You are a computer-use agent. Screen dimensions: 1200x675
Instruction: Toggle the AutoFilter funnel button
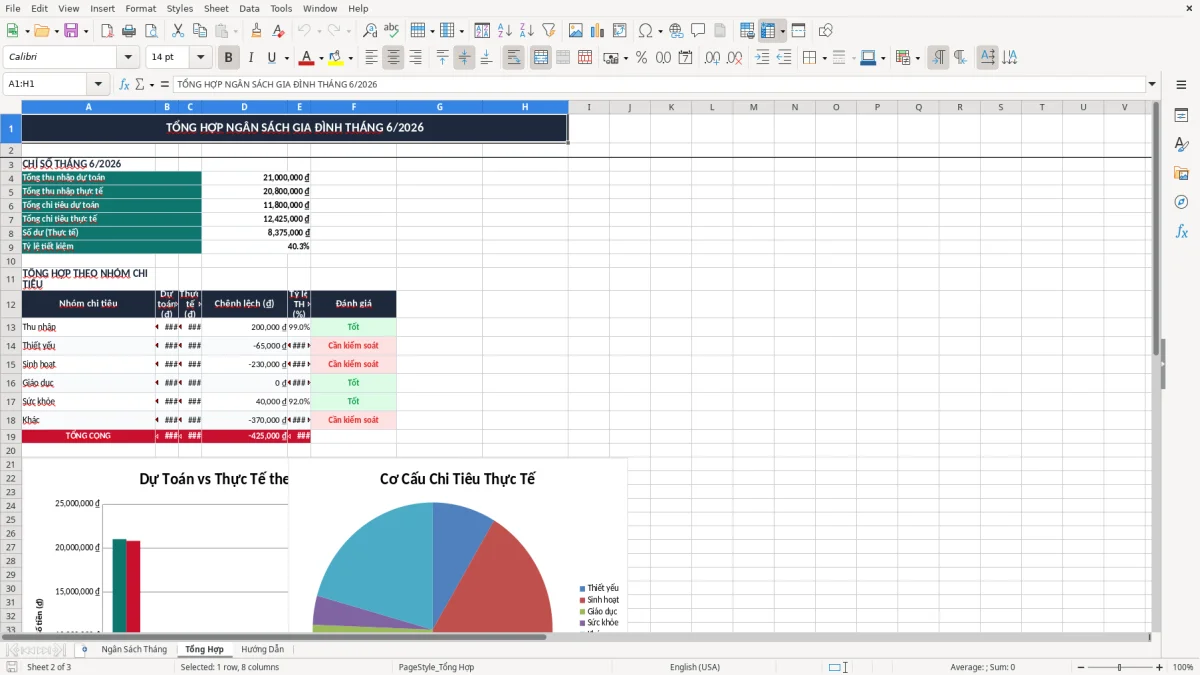548,31
